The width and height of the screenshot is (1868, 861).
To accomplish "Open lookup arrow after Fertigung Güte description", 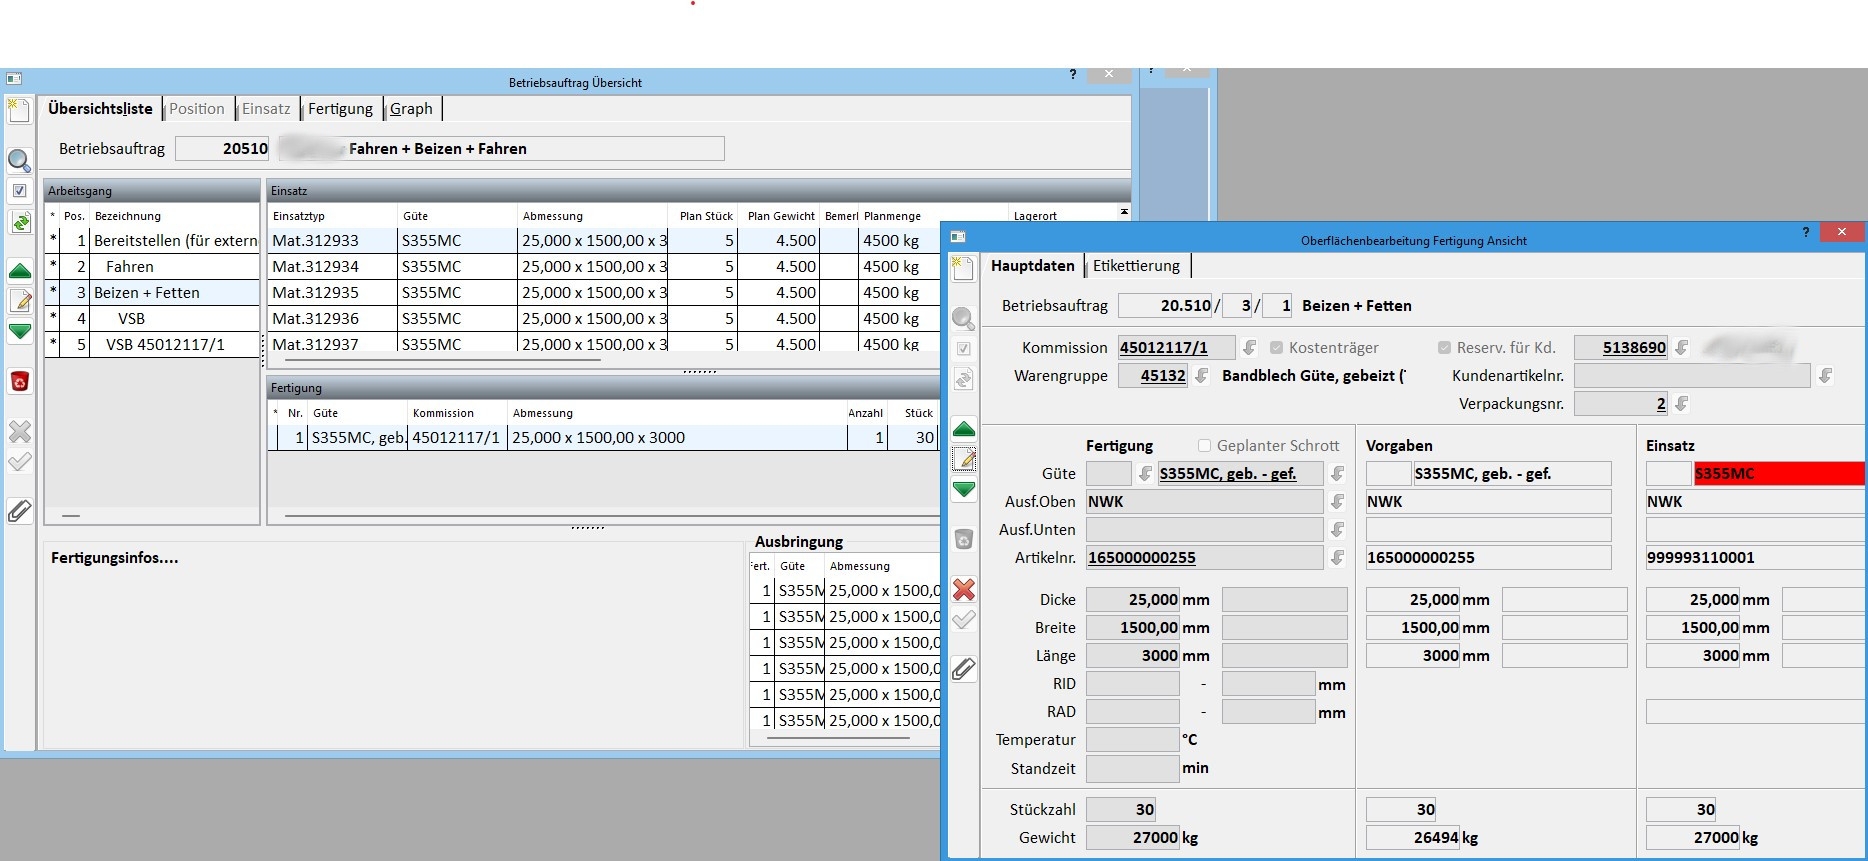I will coord(1338,474).
